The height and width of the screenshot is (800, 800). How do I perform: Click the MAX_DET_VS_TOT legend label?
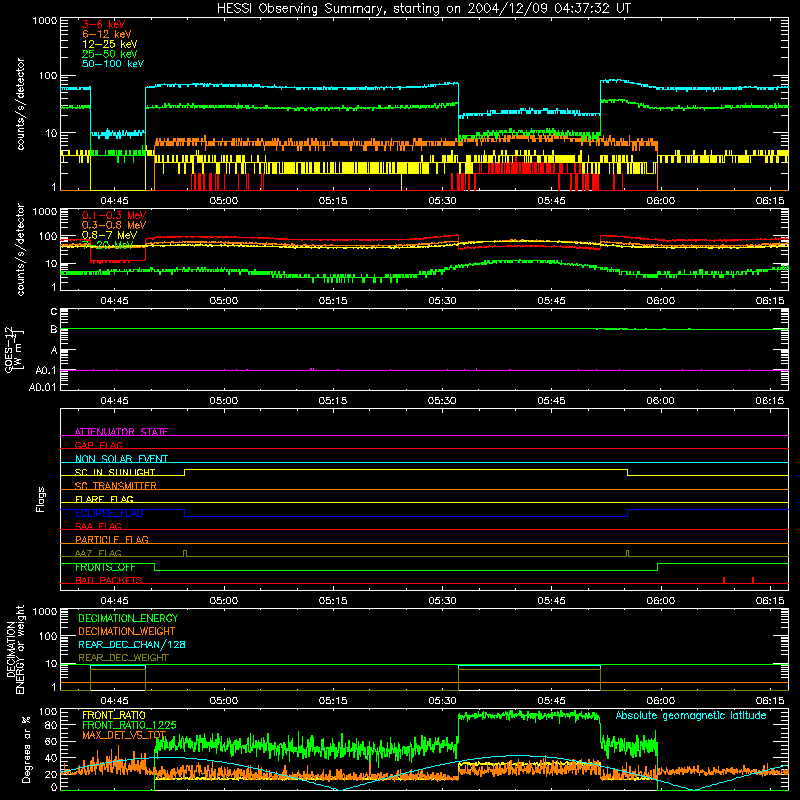124,735
